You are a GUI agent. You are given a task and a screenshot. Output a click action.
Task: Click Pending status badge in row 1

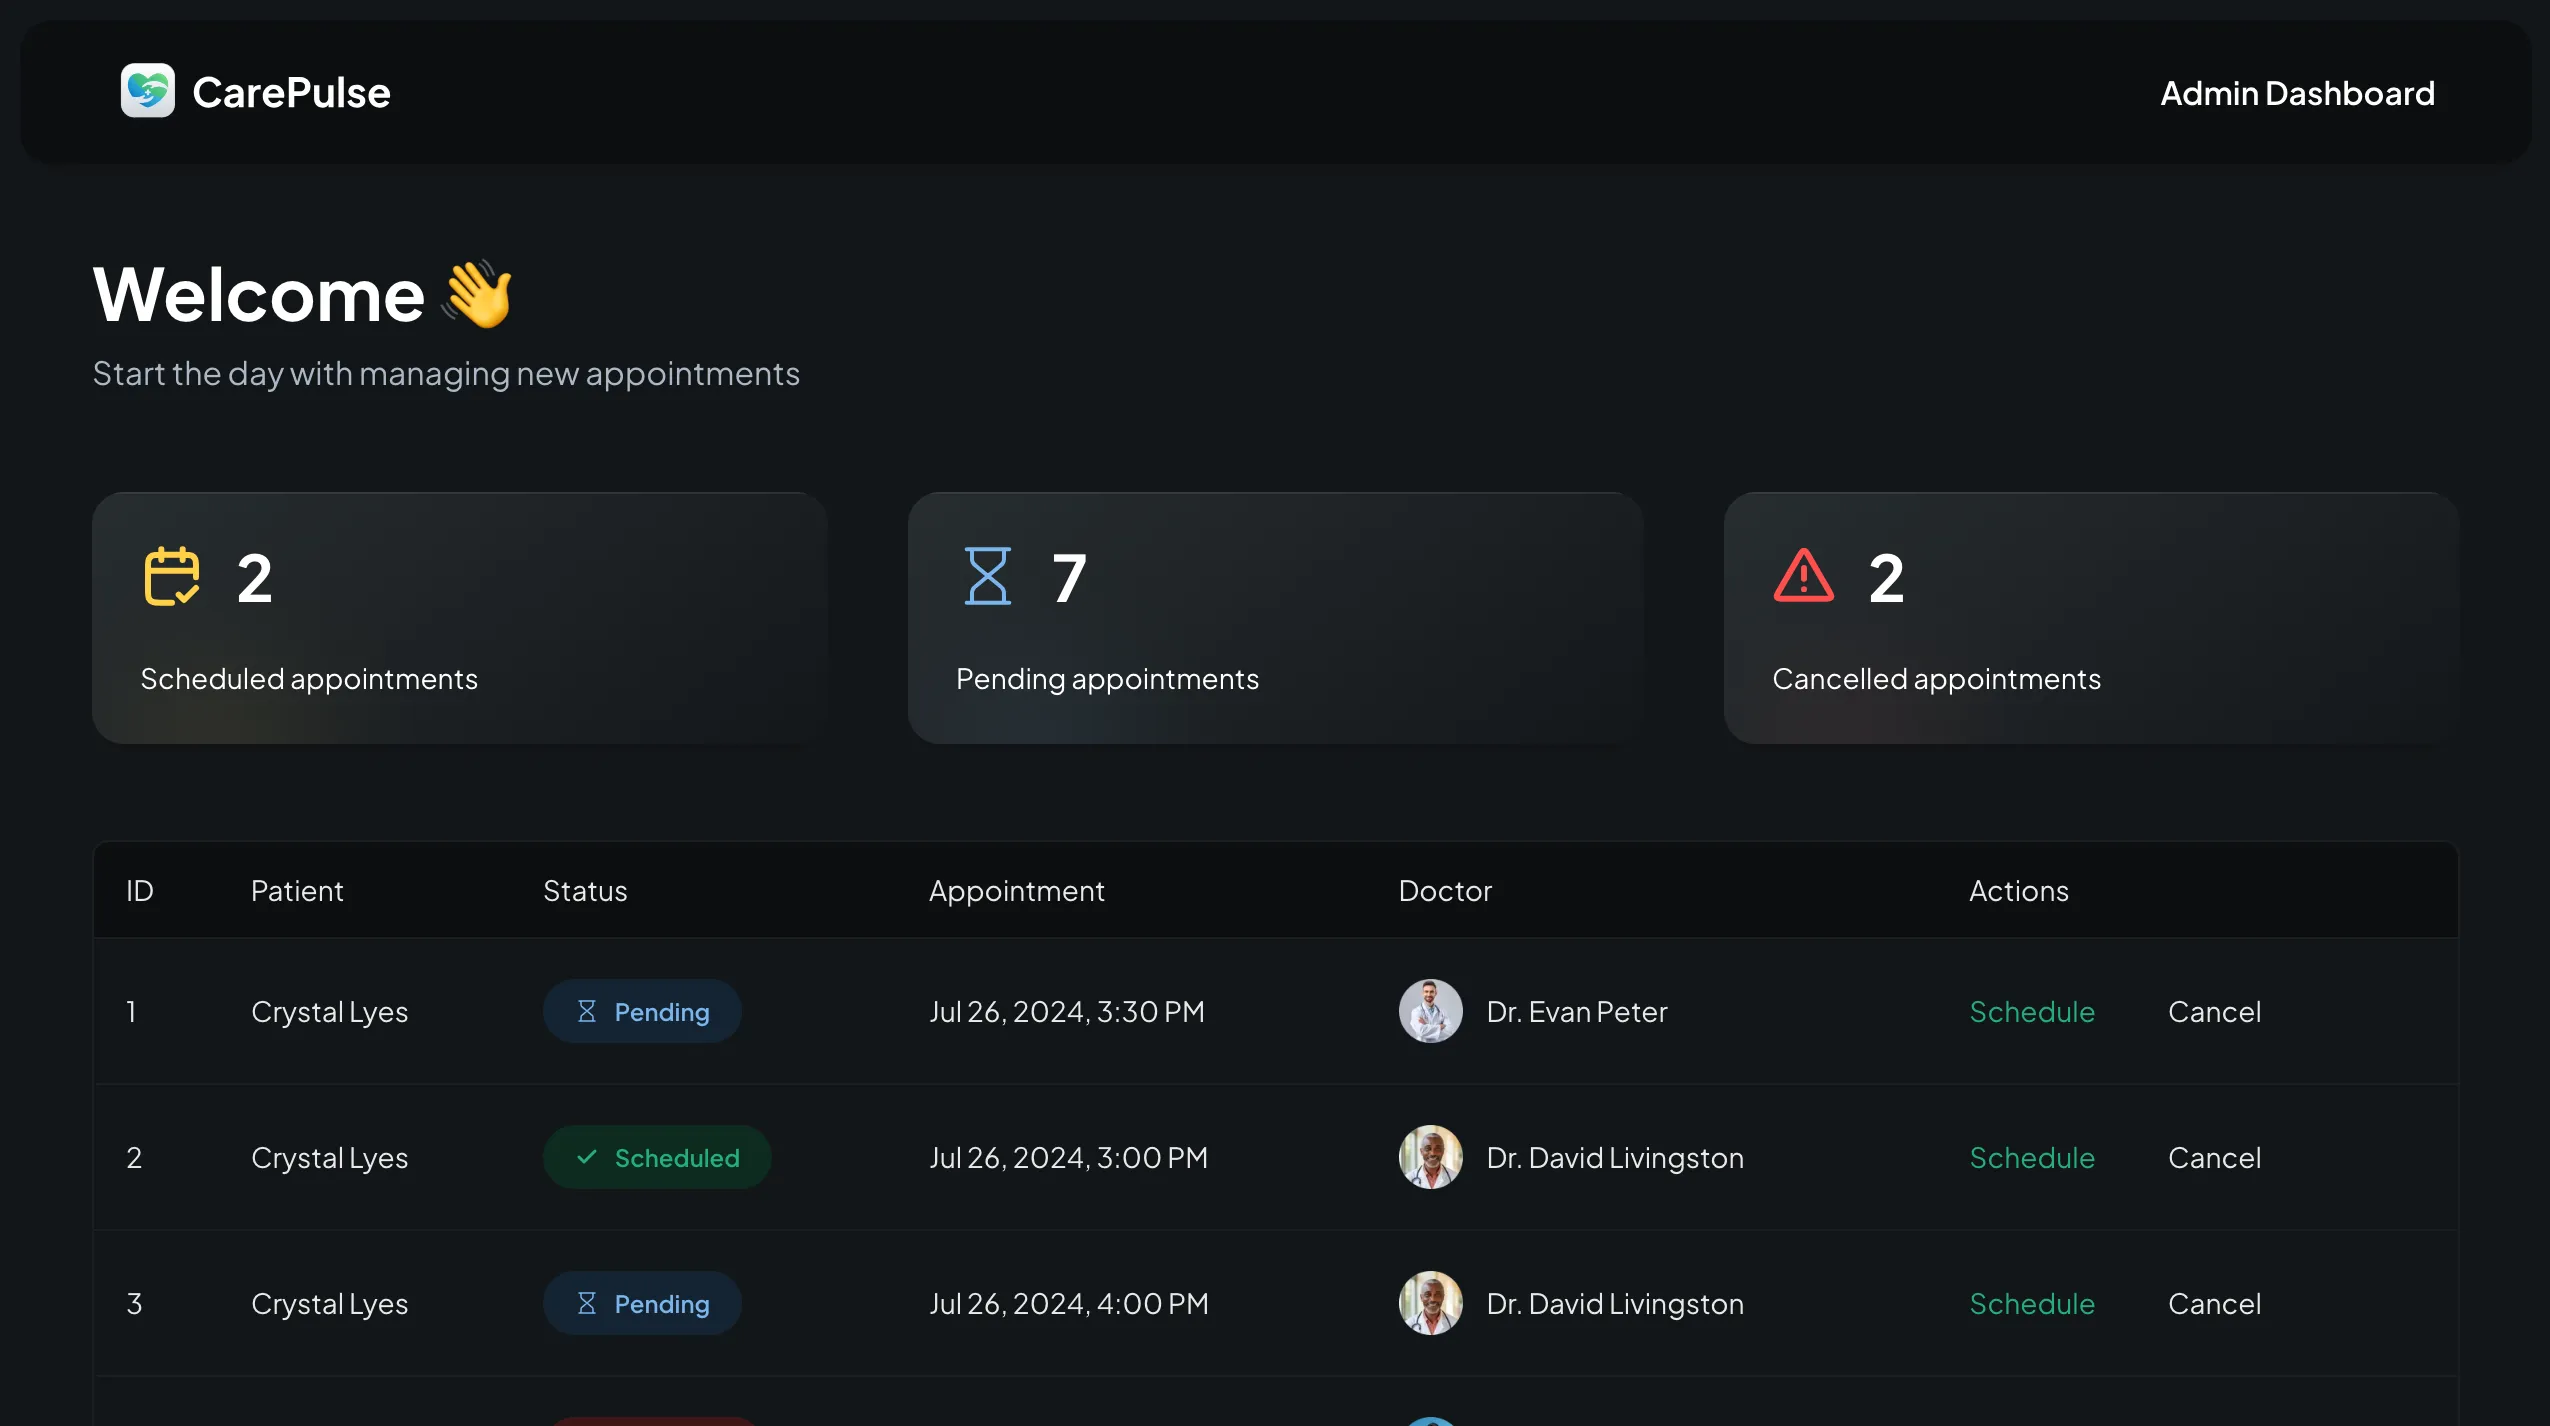click(642, 1011)
